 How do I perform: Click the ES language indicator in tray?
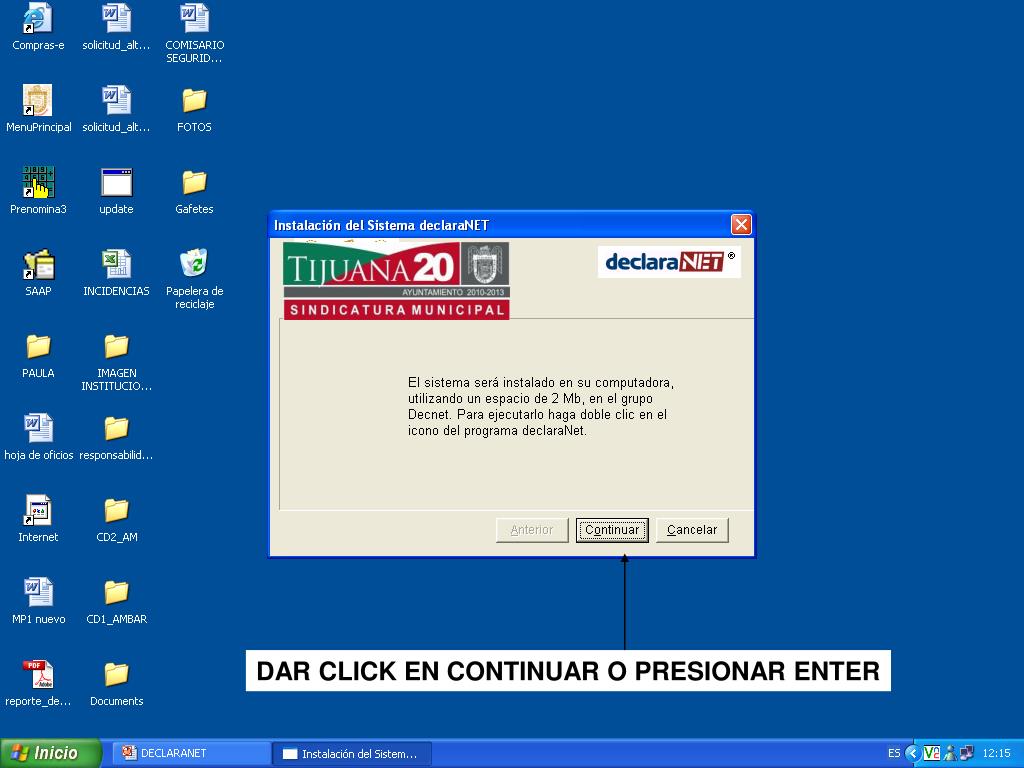tap(894, 754)
